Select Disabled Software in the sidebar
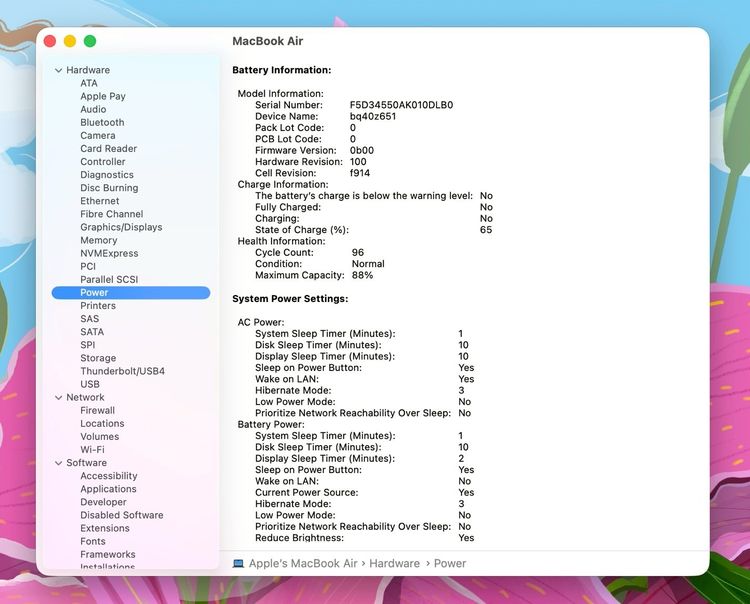 click(121, 515)
